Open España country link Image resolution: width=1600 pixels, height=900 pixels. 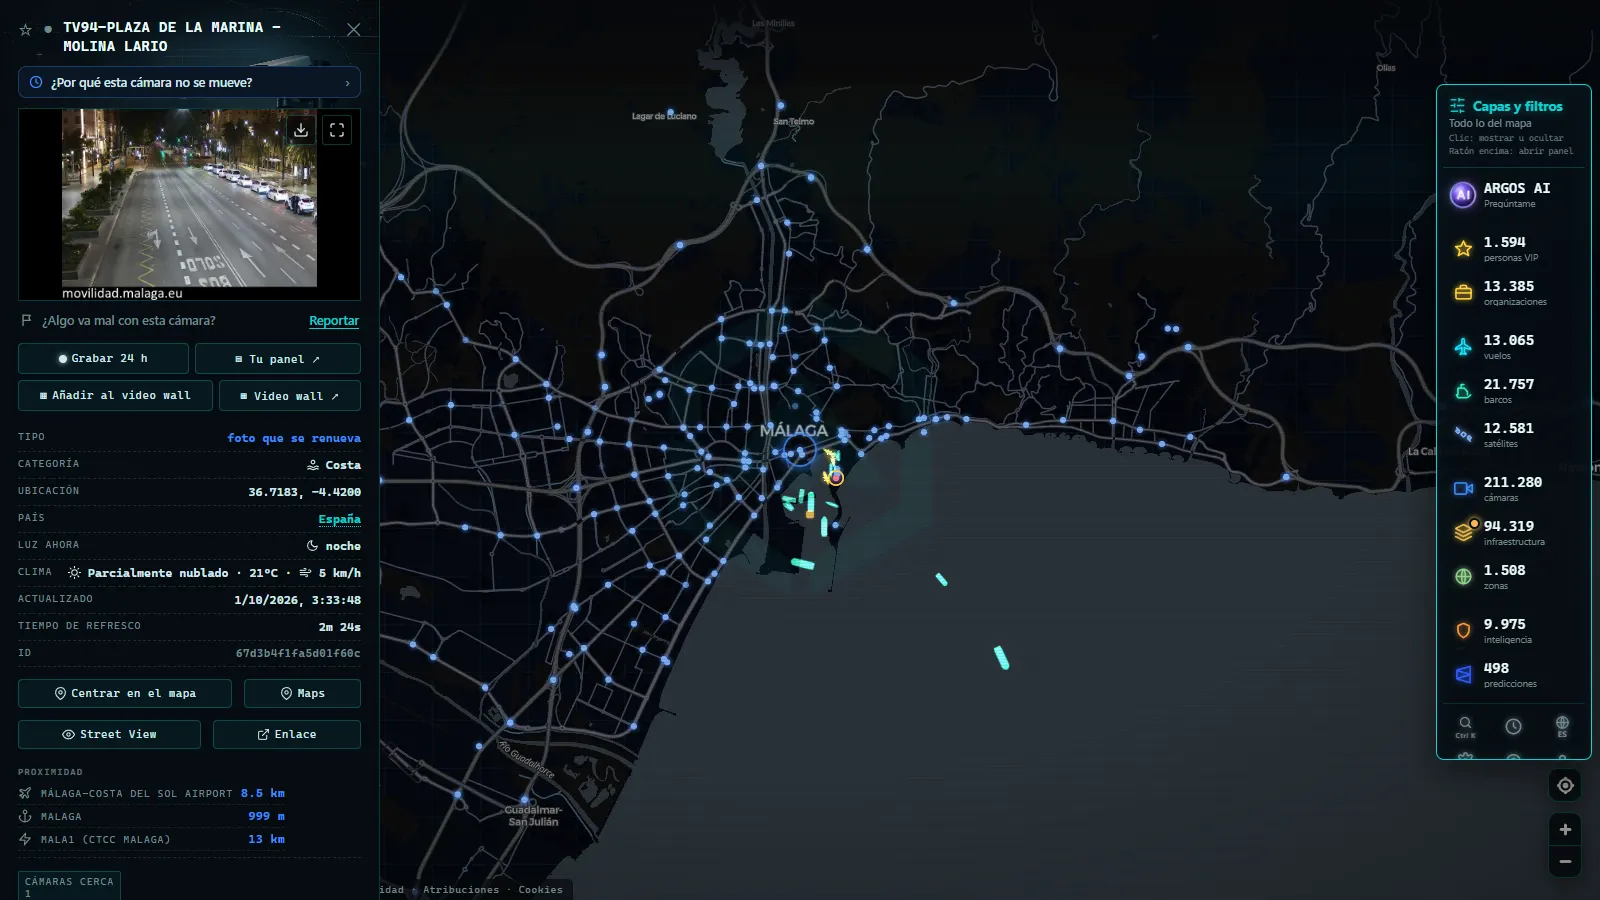click(340, 519)
